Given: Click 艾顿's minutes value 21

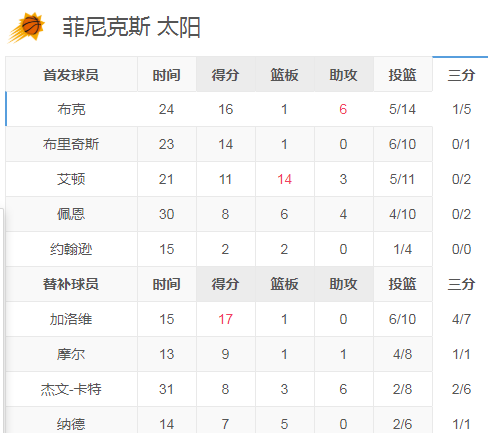Looking at the screenshot, I should coord(166,179).
